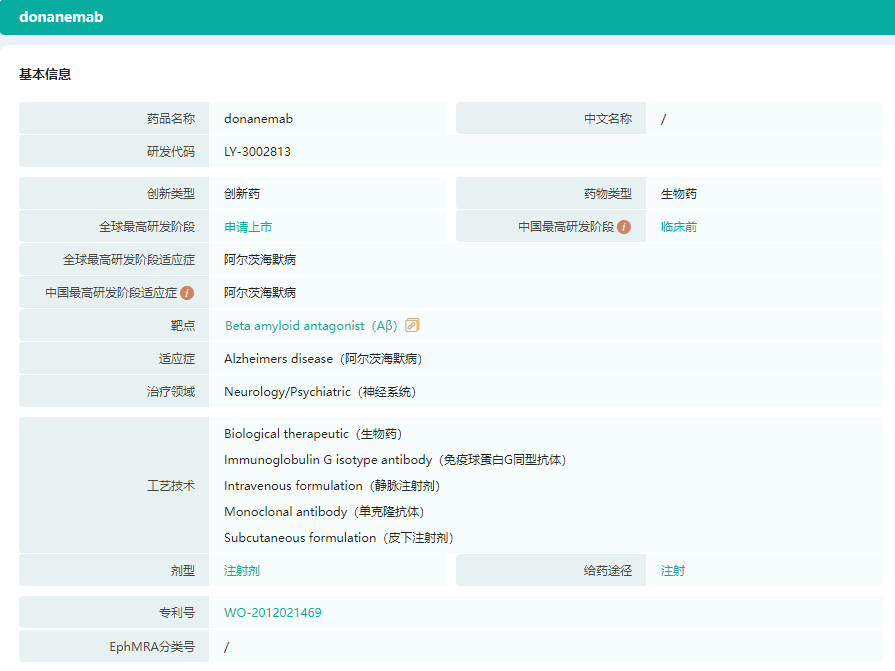This screenshot has height=671, width=895.
Task: Open the 临床前 China stage link
Action: [x=679, y=227]
